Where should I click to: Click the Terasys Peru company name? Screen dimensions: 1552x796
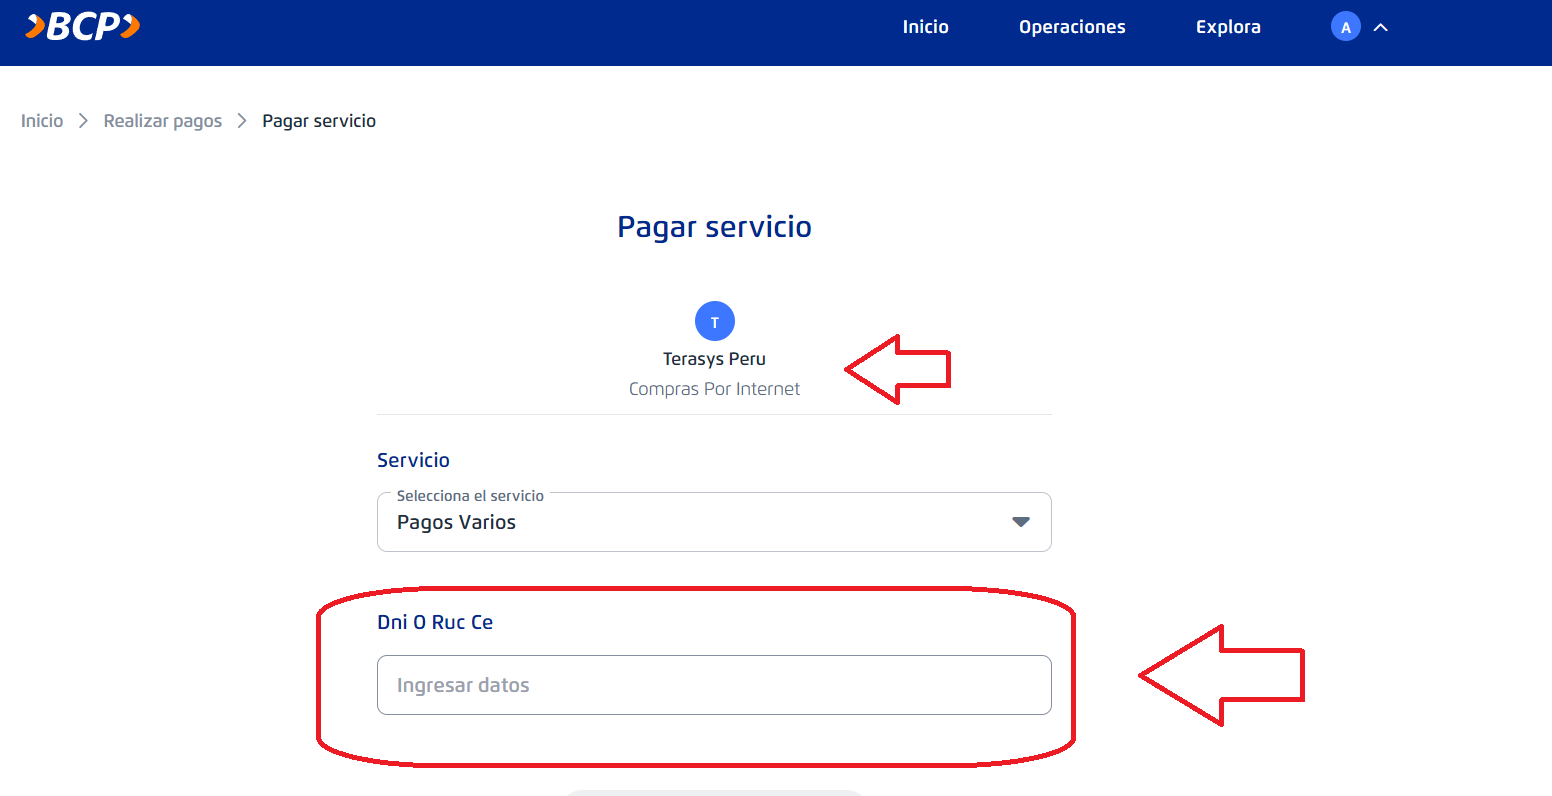[714, 359]
